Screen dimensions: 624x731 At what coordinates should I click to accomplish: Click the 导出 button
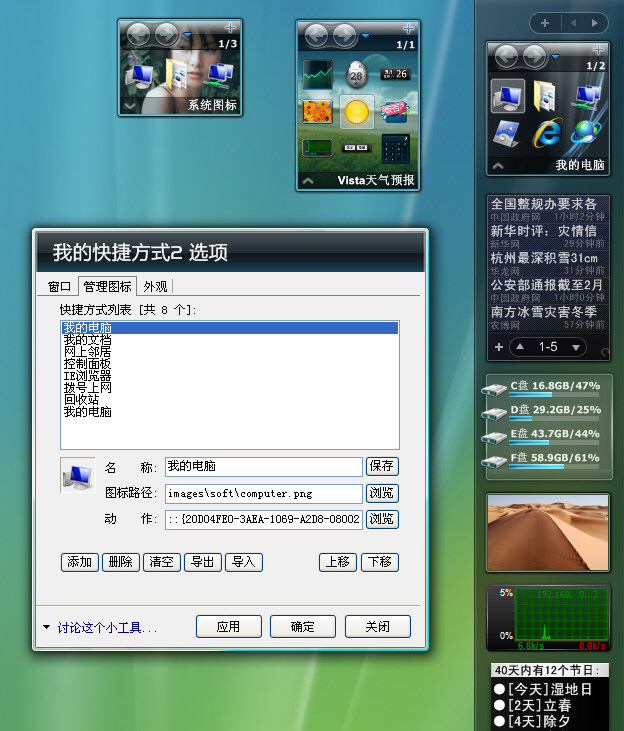pos(203,562)
